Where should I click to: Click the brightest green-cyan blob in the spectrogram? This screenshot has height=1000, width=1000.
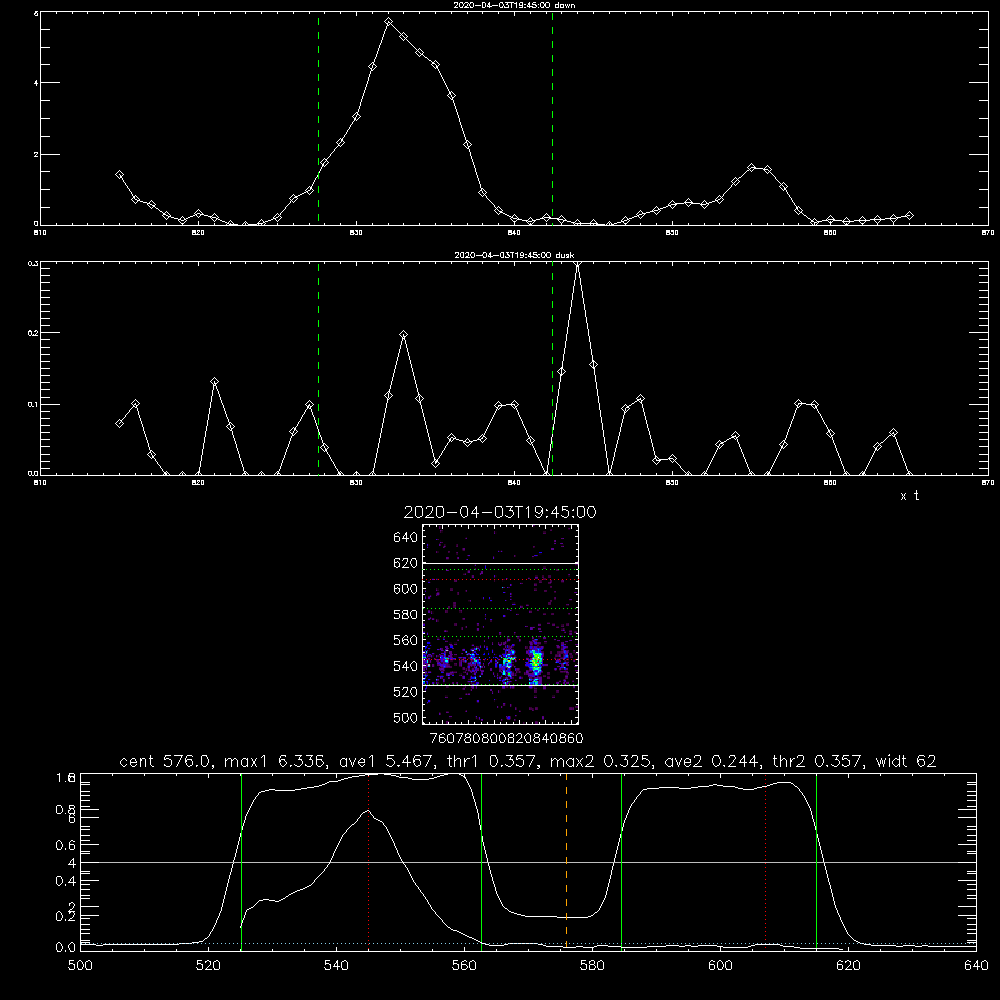tap(536, 660)
